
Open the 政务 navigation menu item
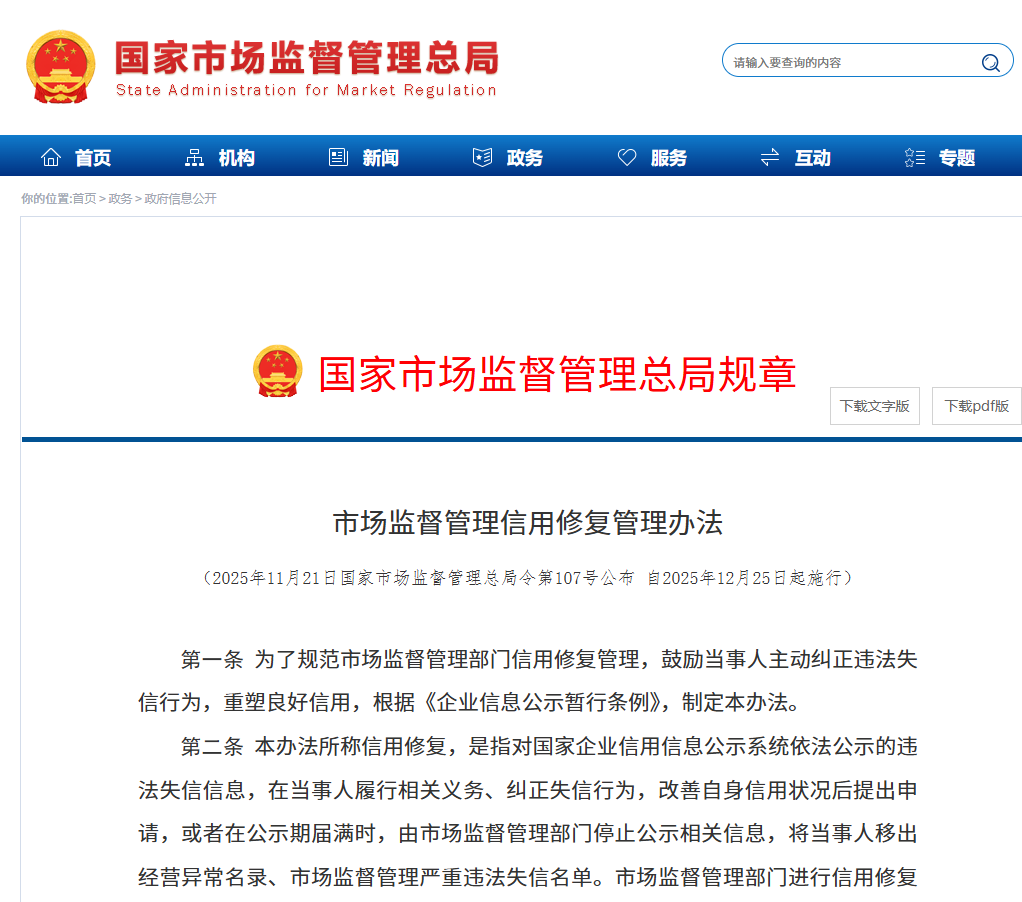(524, 156)
